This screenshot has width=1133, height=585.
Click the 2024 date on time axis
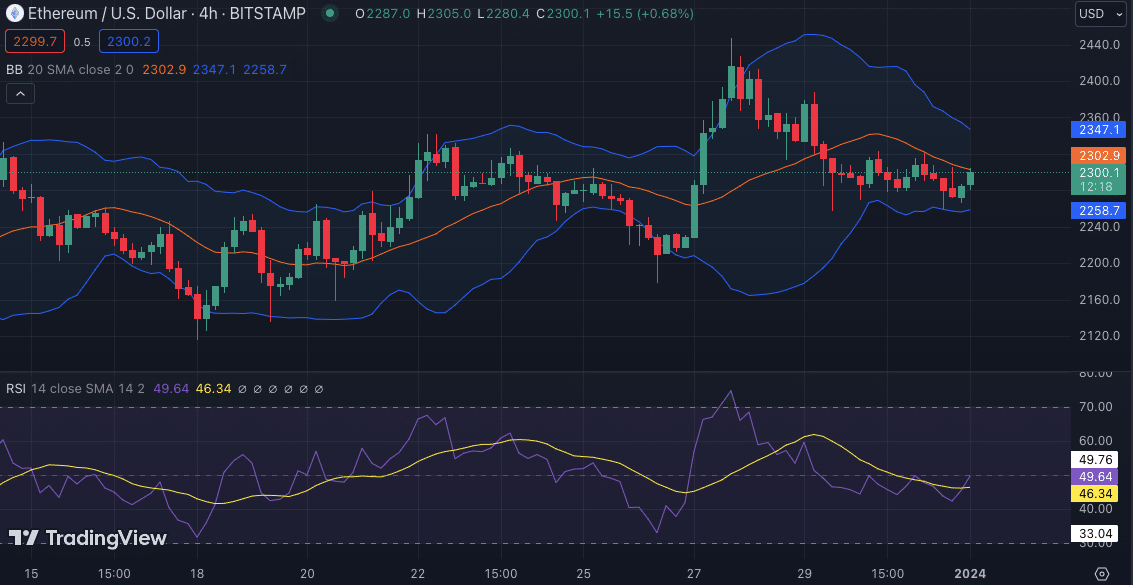(x=970, y=574)
